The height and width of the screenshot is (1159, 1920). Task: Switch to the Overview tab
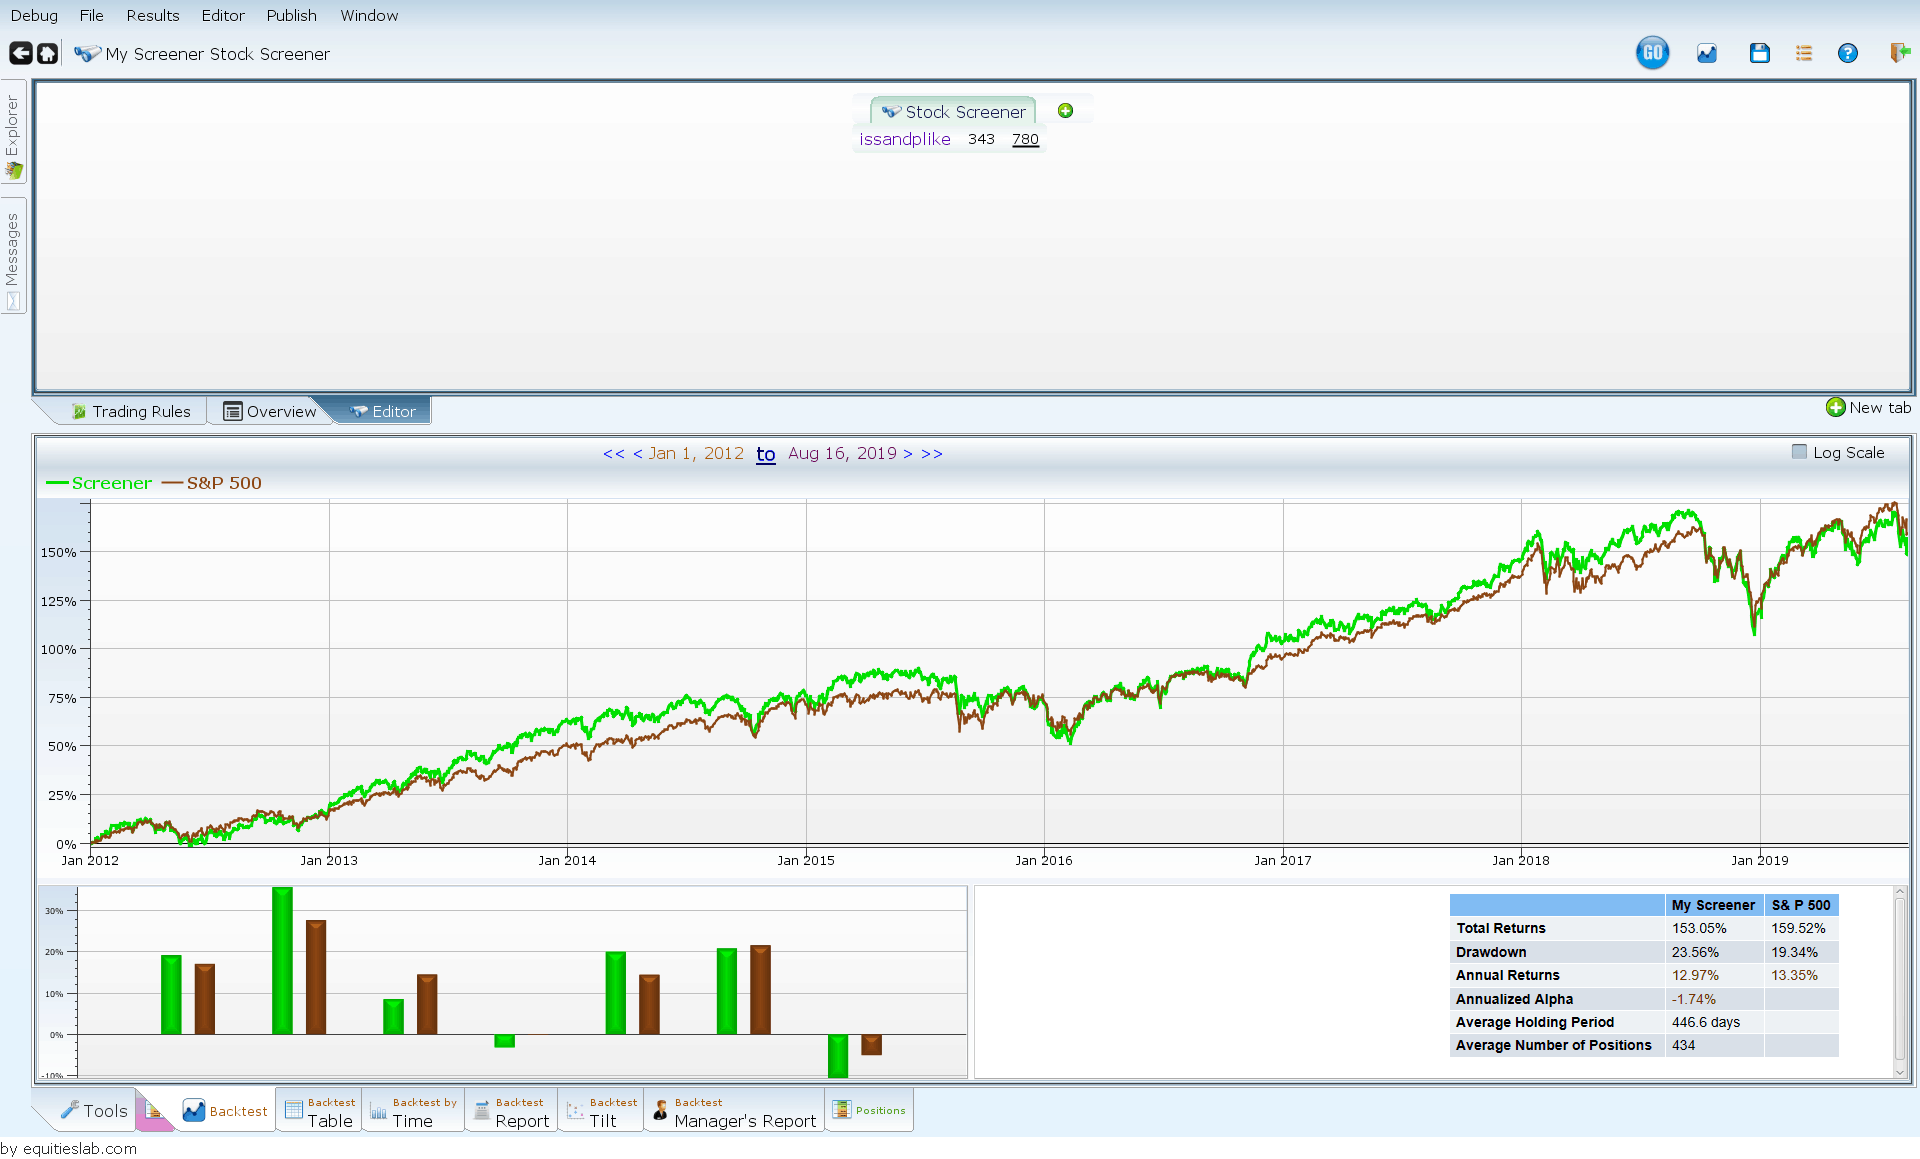point(270,410)
